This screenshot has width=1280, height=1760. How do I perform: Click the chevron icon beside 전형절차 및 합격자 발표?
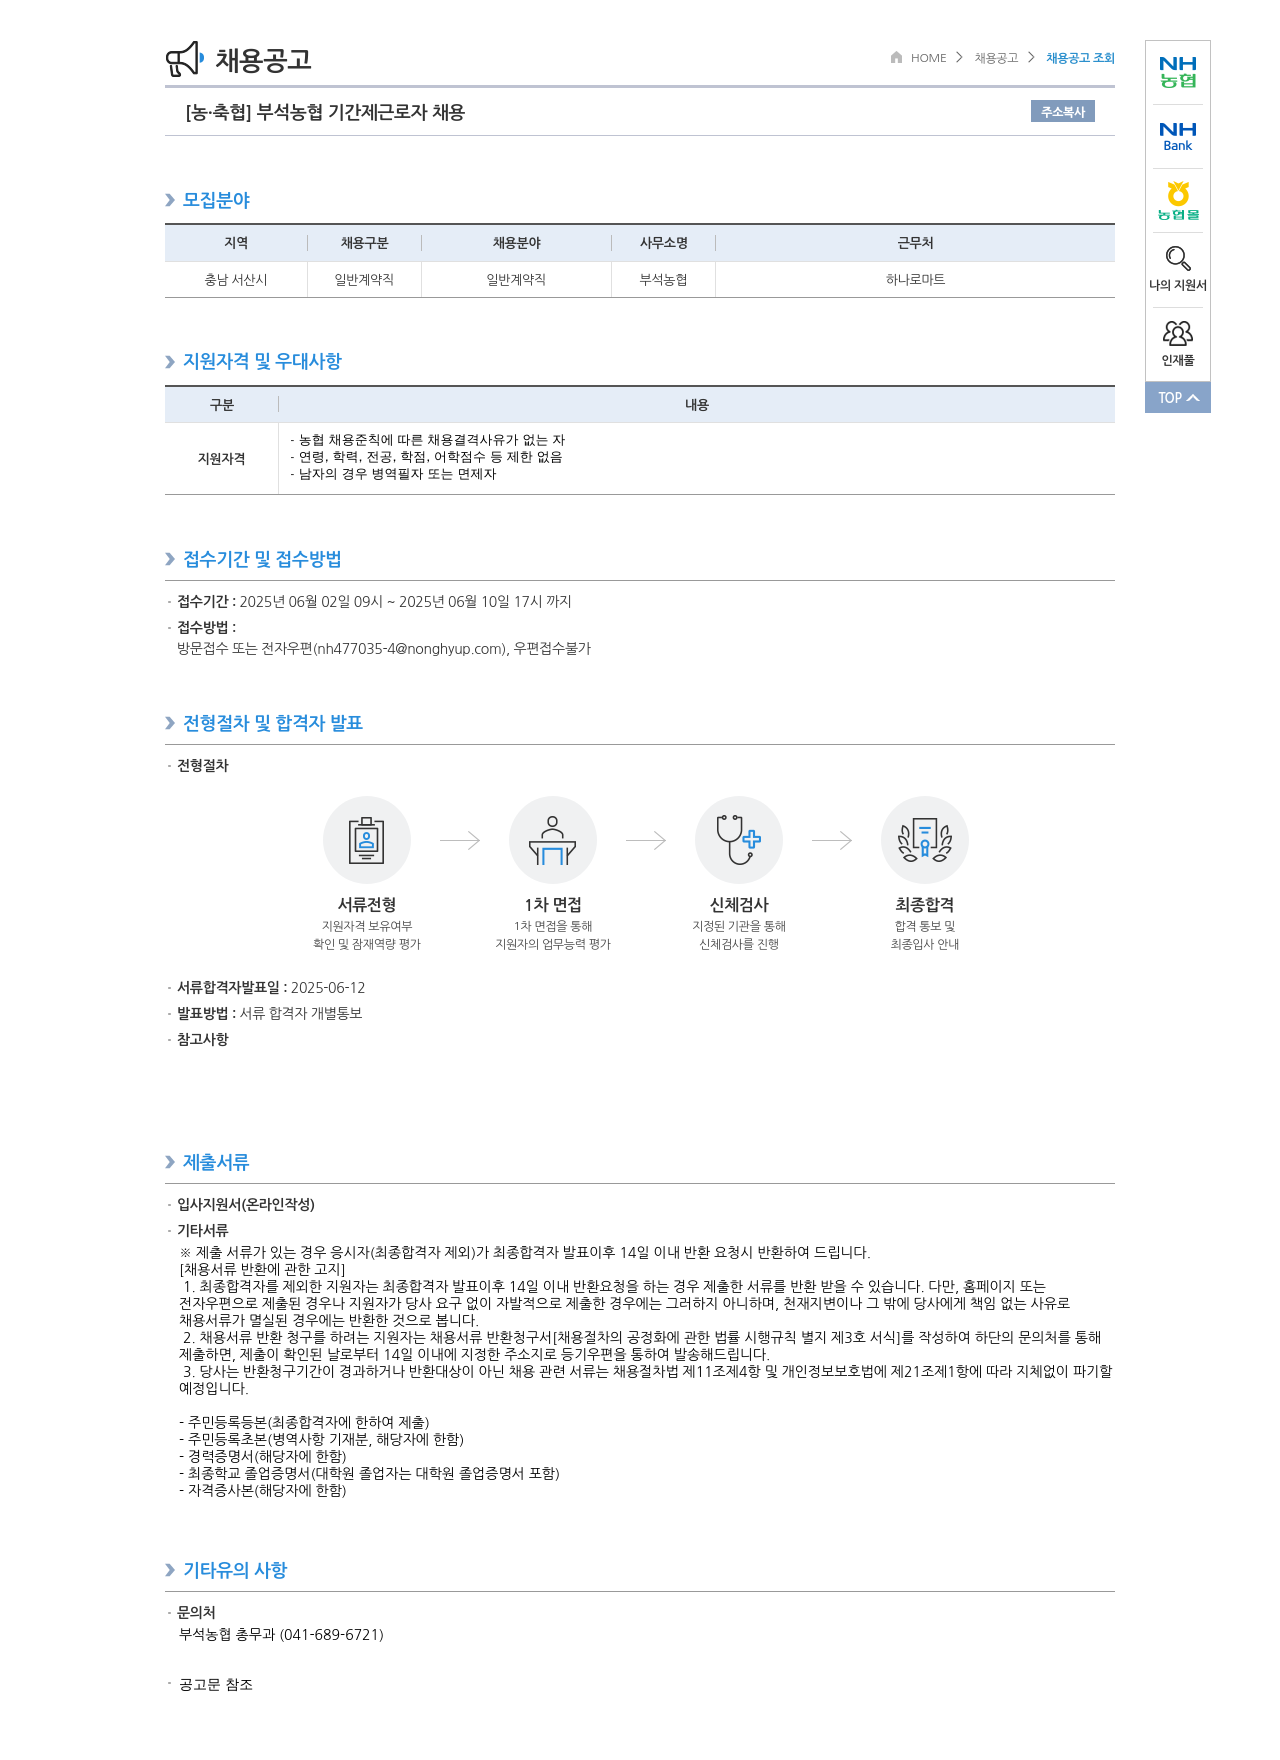[x=170, y=723]
